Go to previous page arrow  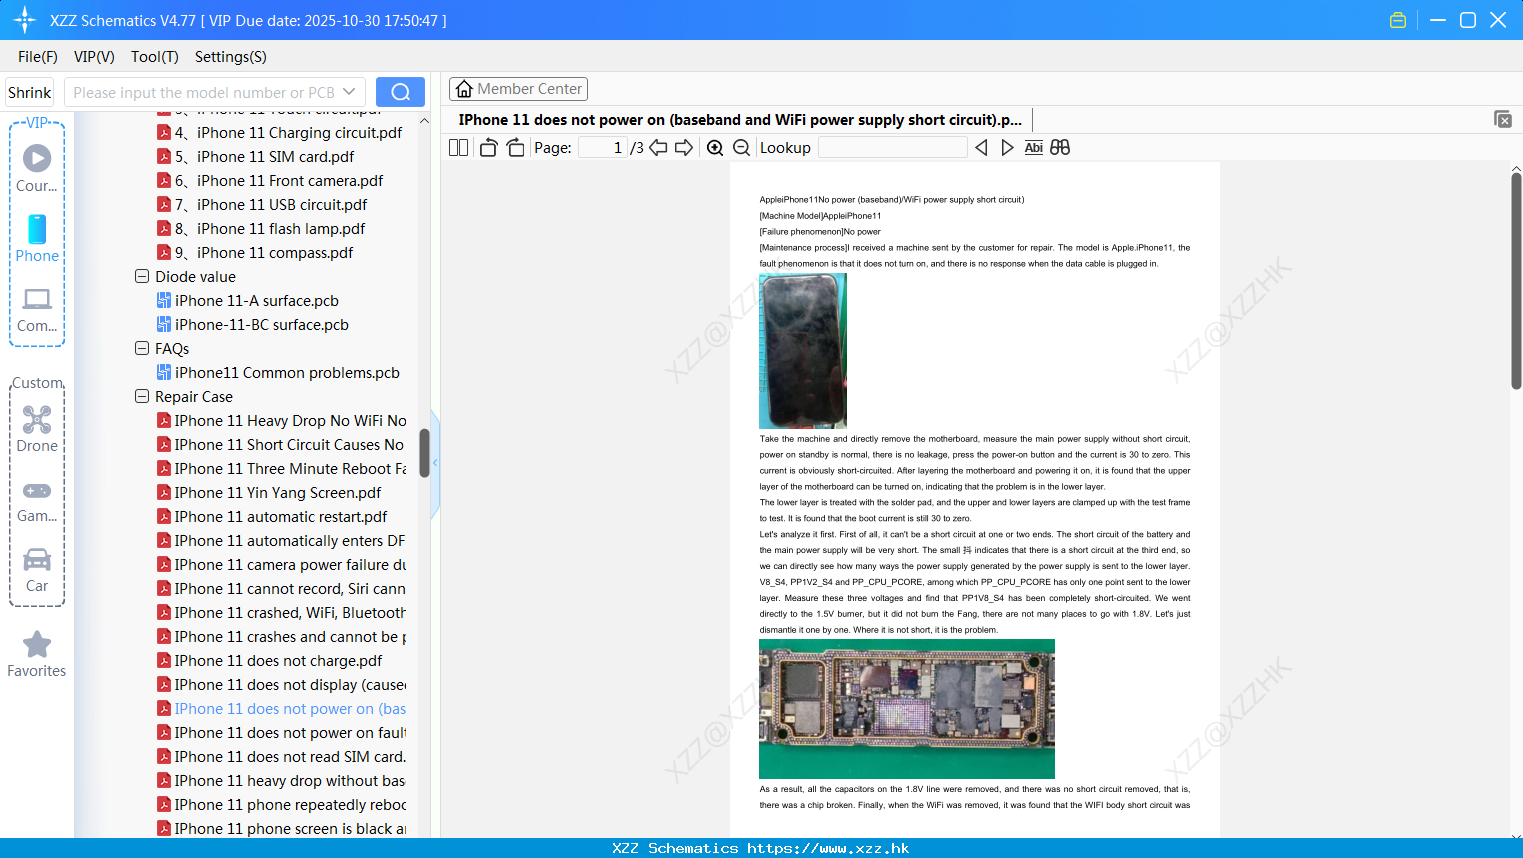pos(658,147)
